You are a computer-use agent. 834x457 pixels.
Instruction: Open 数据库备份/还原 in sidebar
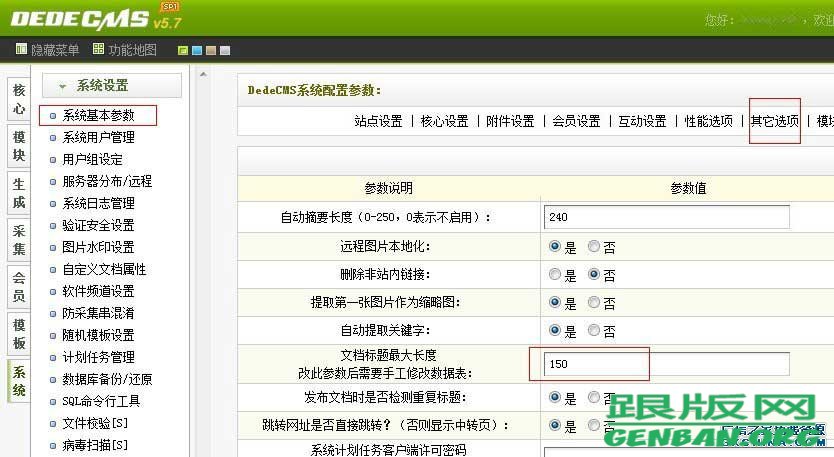[107, 379]
